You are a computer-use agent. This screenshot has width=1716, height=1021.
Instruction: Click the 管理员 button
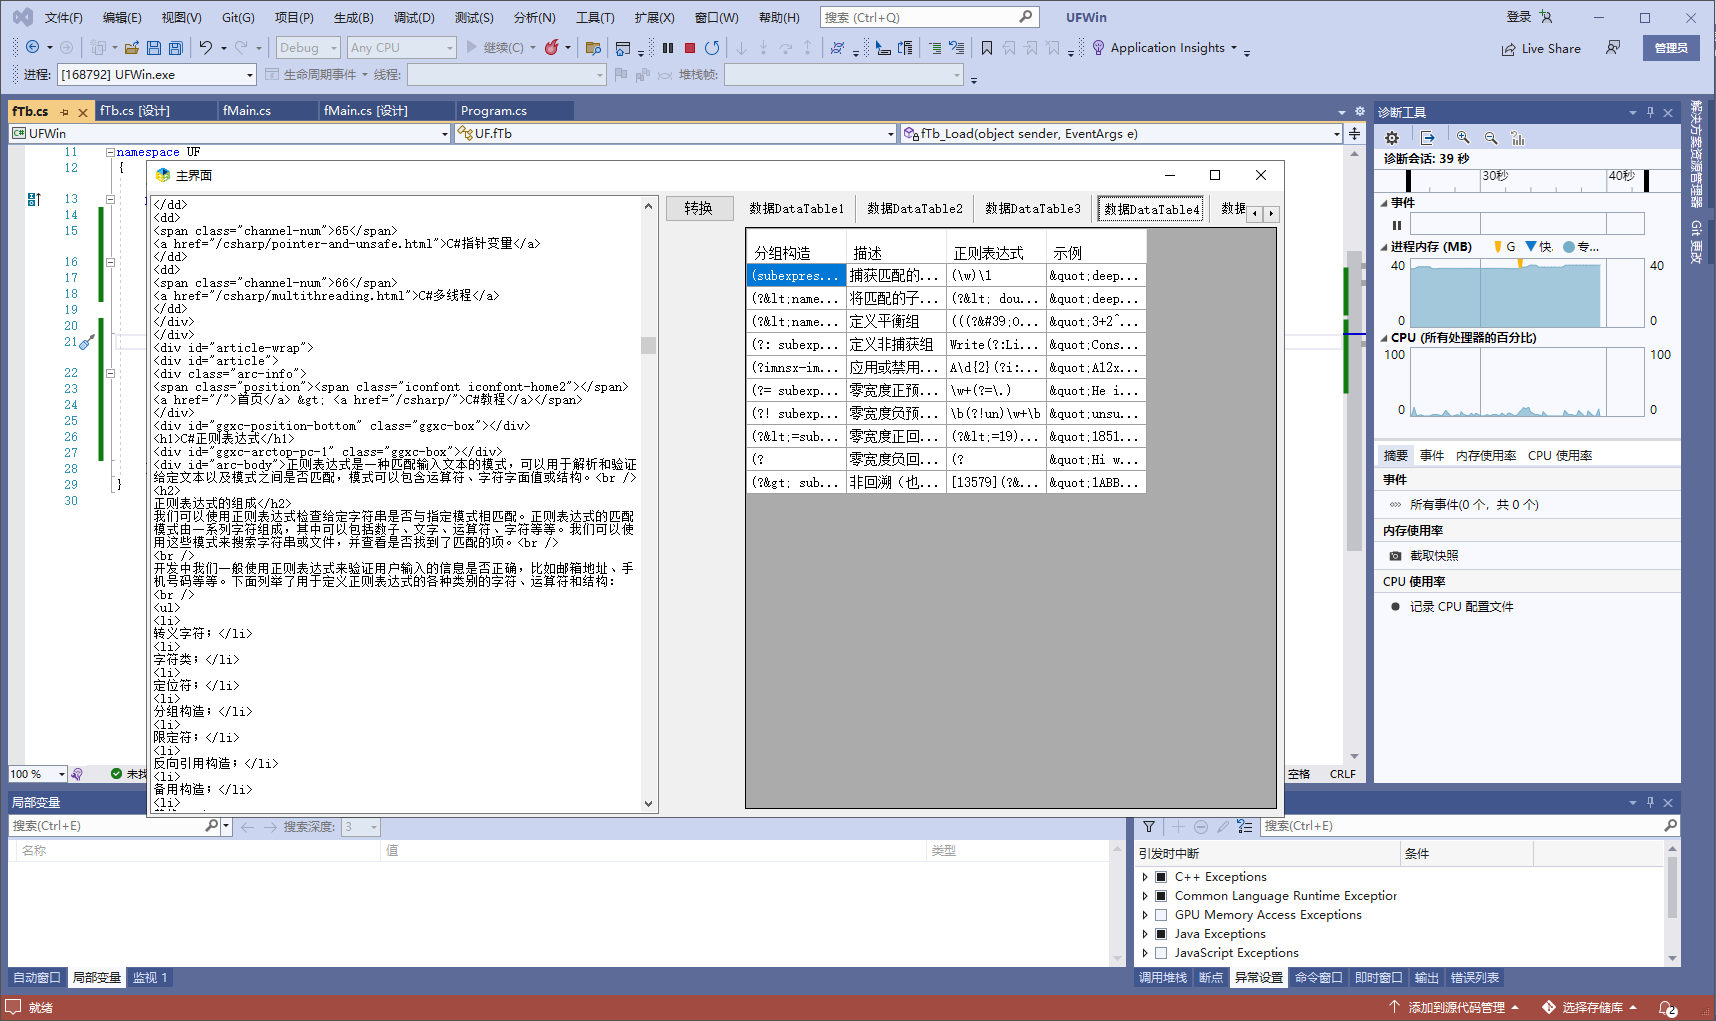1671,48
